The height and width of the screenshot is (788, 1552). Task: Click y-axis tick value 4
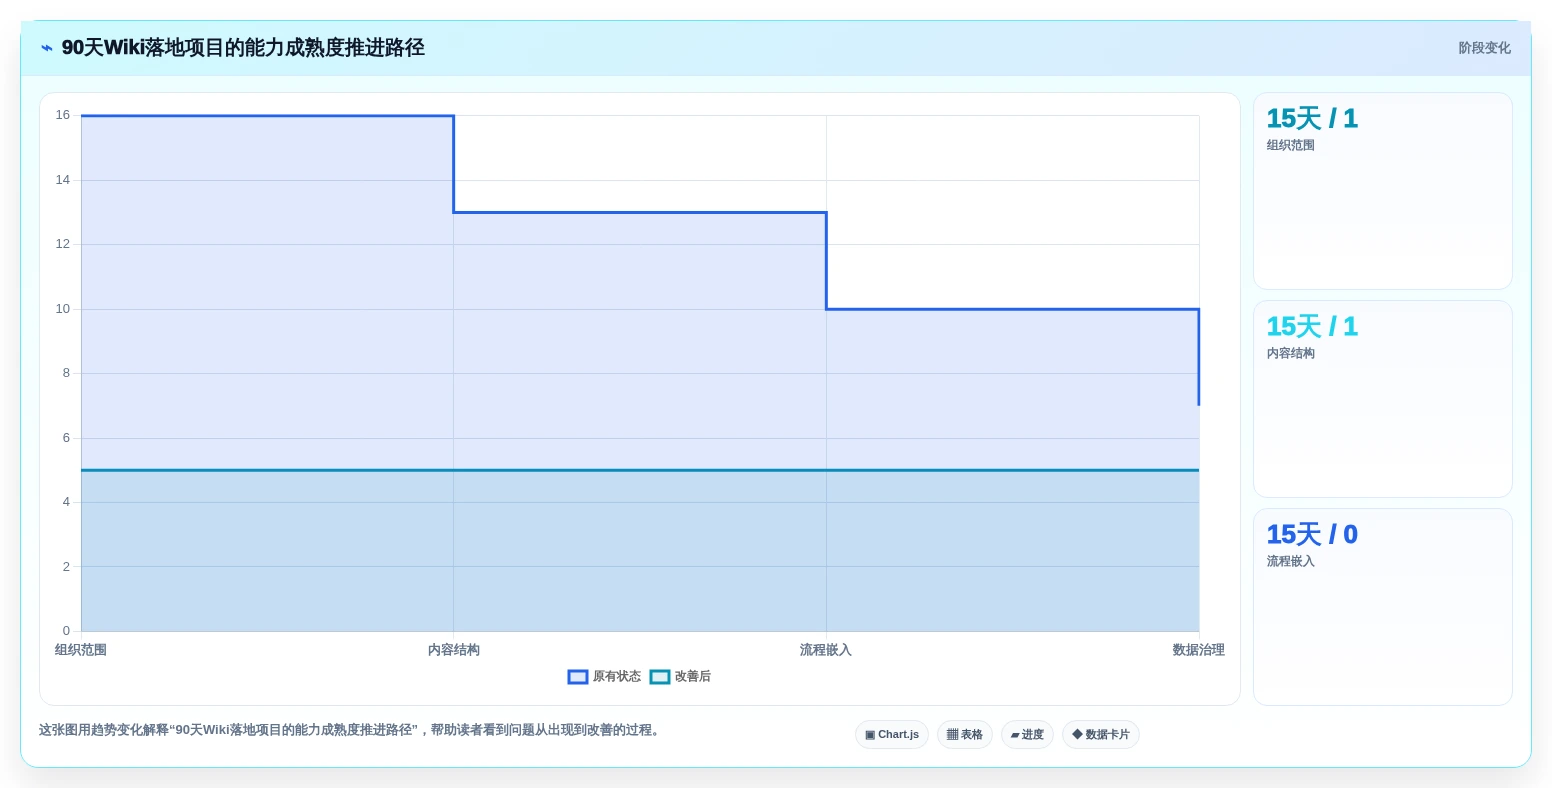click(x=66, y=502)
